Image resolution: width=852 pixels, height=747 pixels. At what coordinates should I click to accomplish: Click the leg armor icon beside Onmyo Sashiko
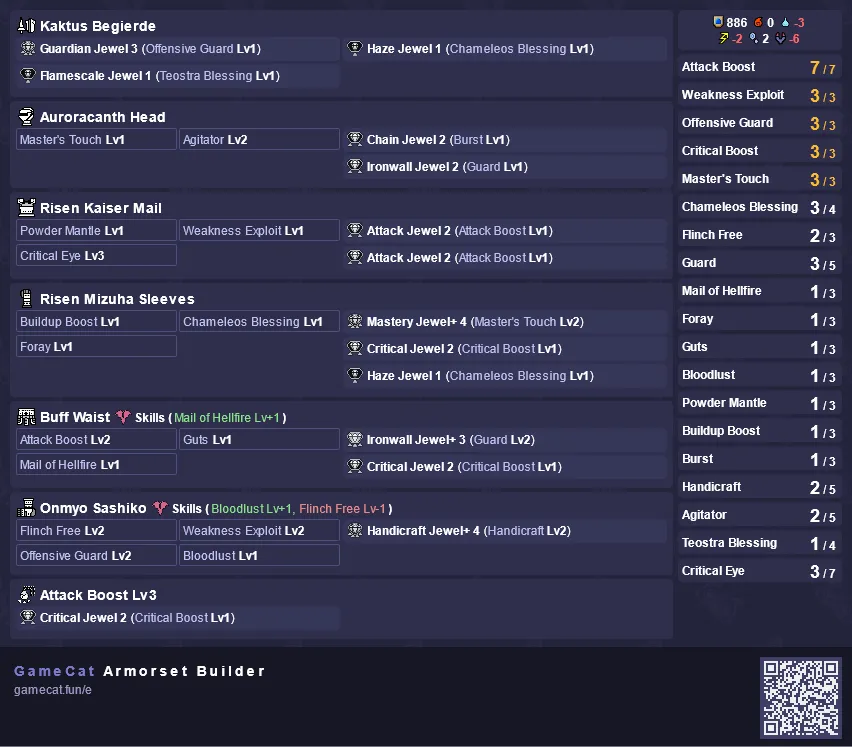pyautogui.click(x=26, y=508)
